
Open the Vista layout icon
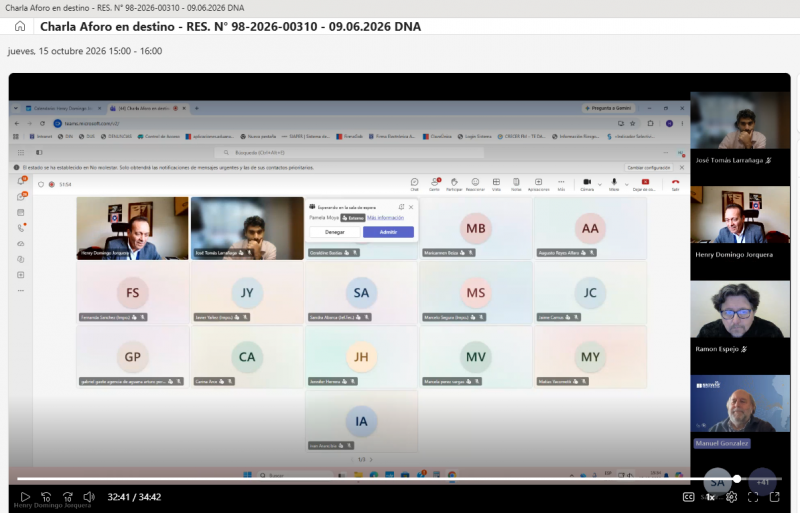point(496,184)
